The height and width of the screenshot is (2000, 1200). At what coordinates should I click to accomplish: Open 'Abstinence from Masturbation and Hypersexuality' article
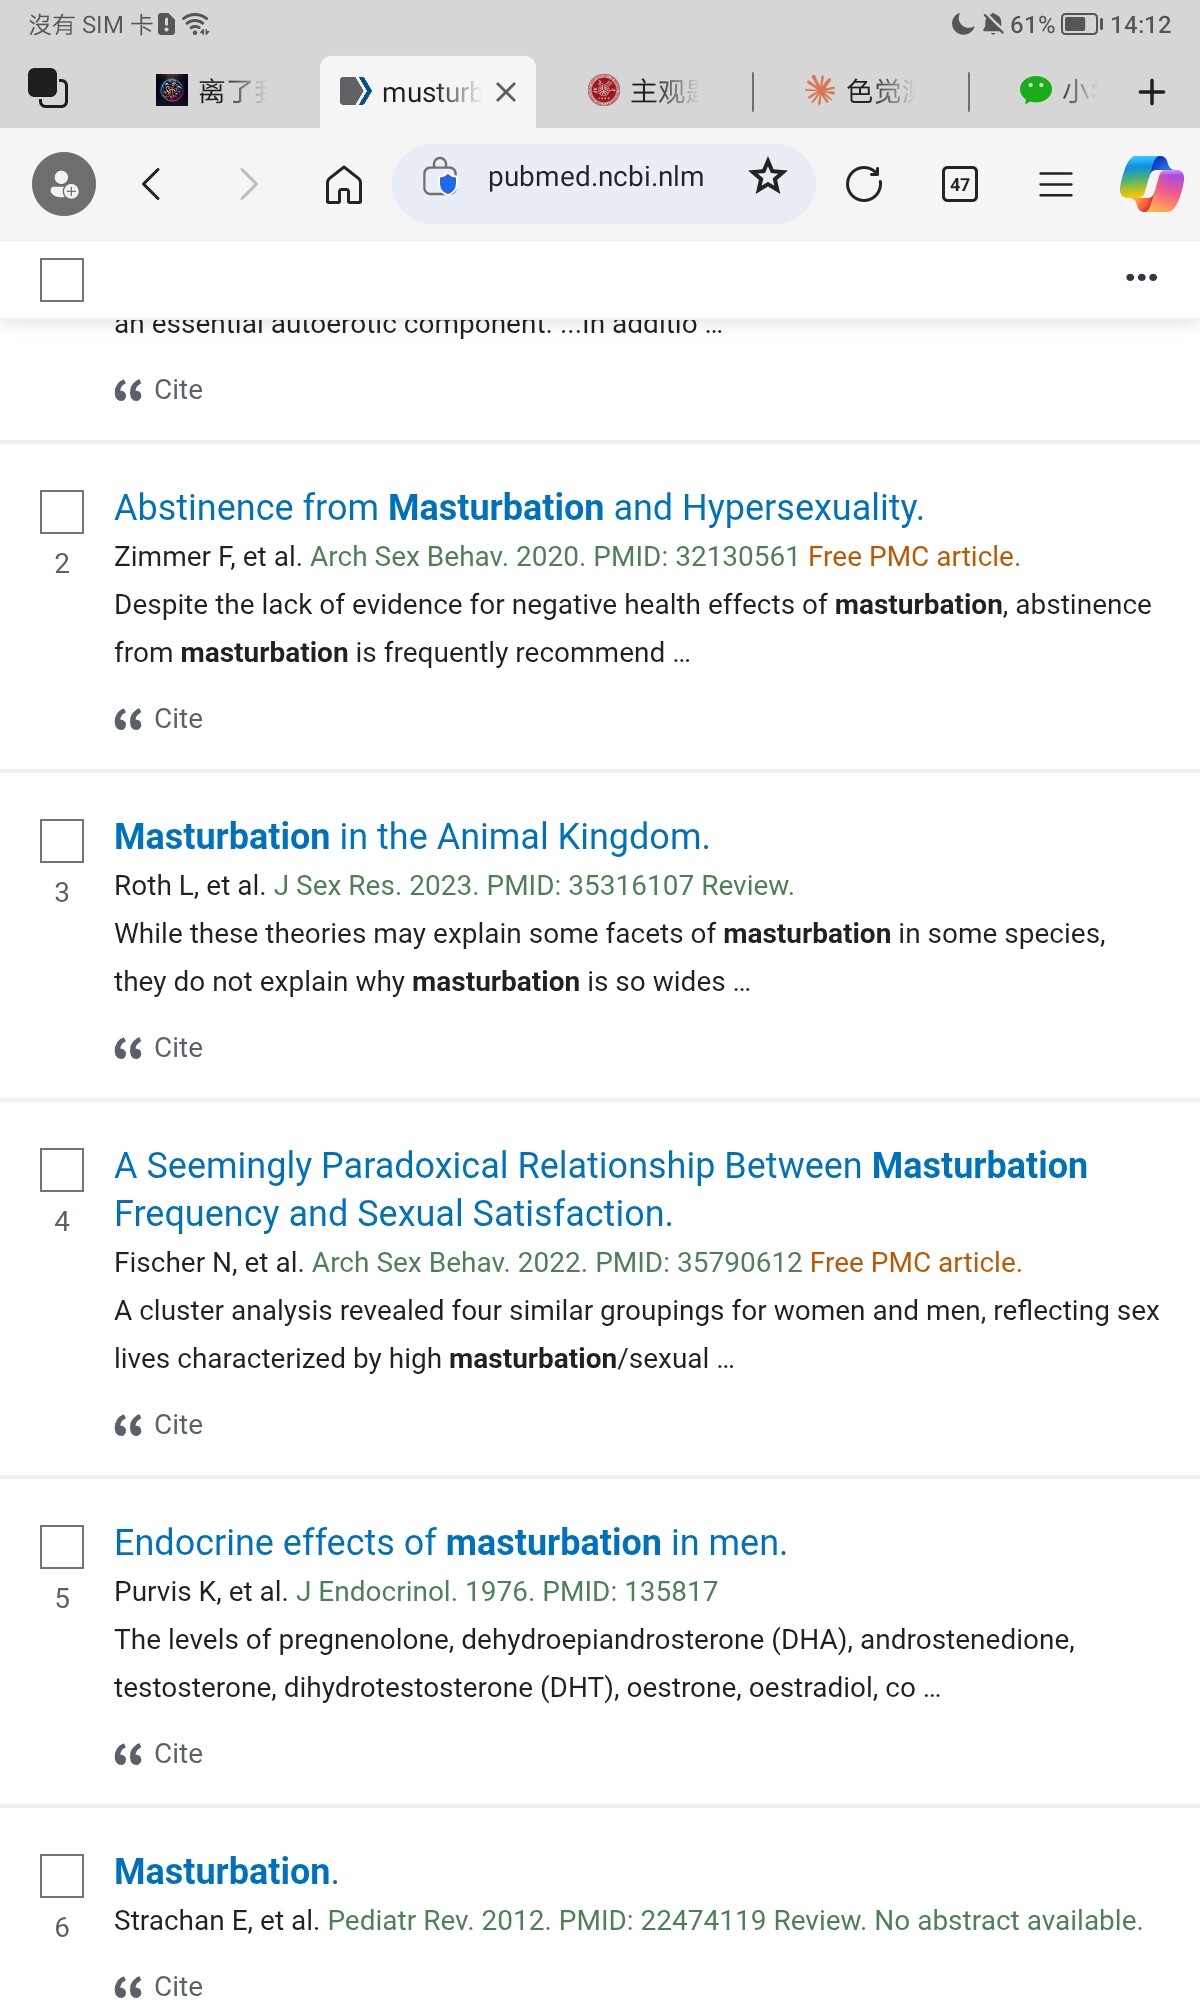519,508
